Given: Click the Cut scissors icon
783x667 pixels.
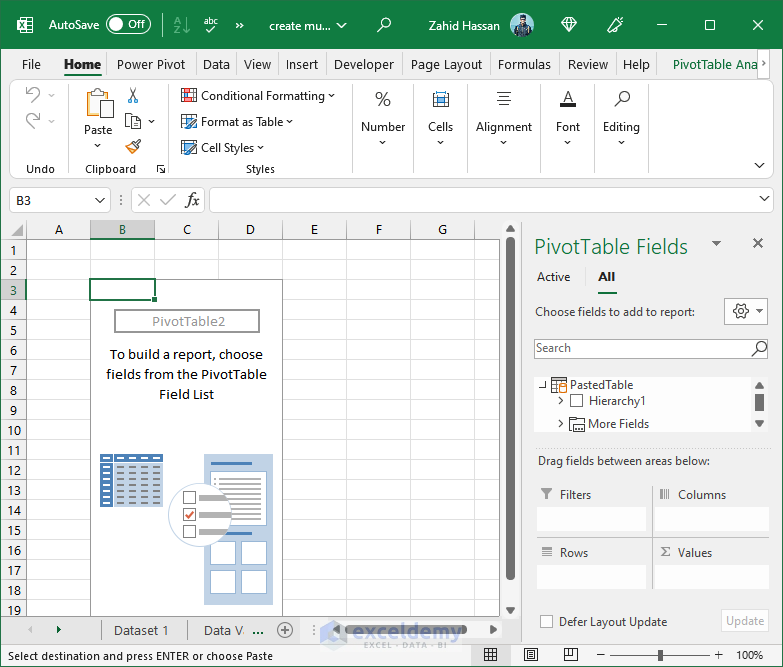Looking at the screenshot, I should tap(132, 96).
